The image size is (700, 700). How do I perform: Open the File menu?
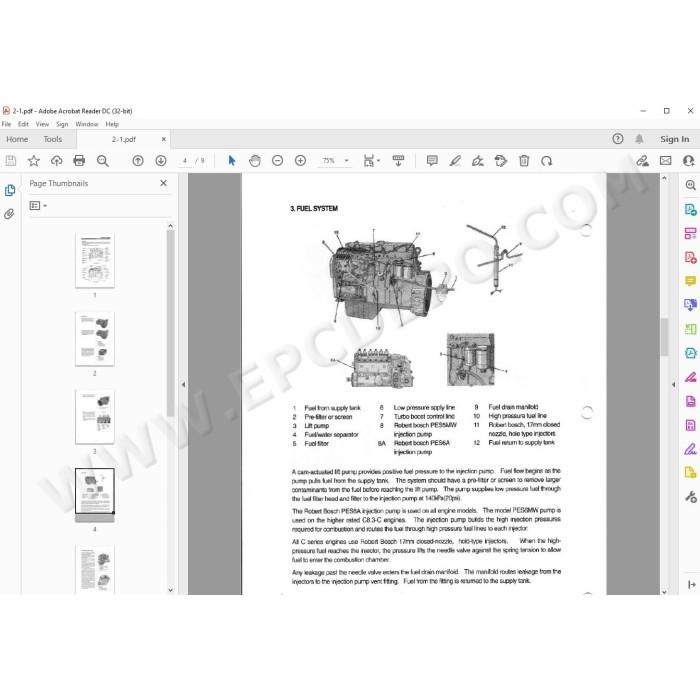pyautogui.click(x=6, y=124)
